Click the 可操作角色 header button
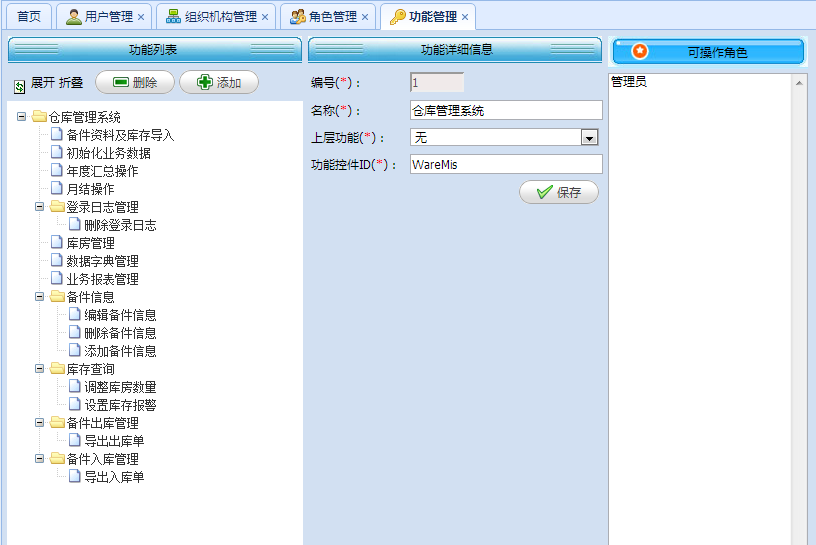Viewport: 816px width, 545px height. point(708,52)
